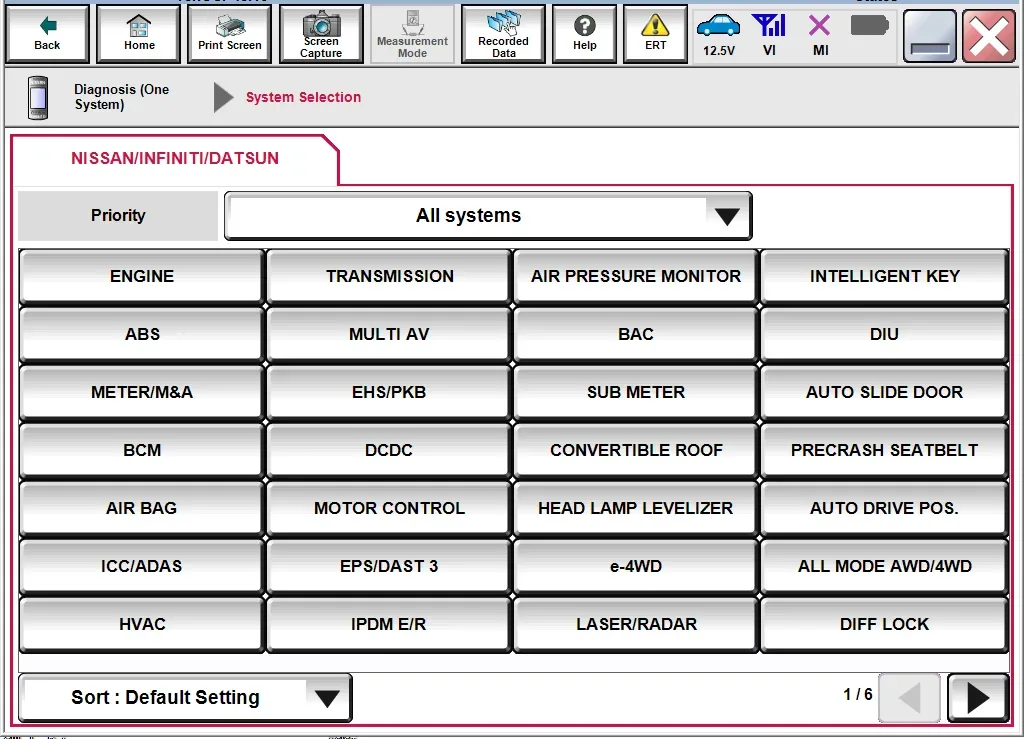Go to next page of systems
This screenshot has height=739, width=1025.
[978, 698]
